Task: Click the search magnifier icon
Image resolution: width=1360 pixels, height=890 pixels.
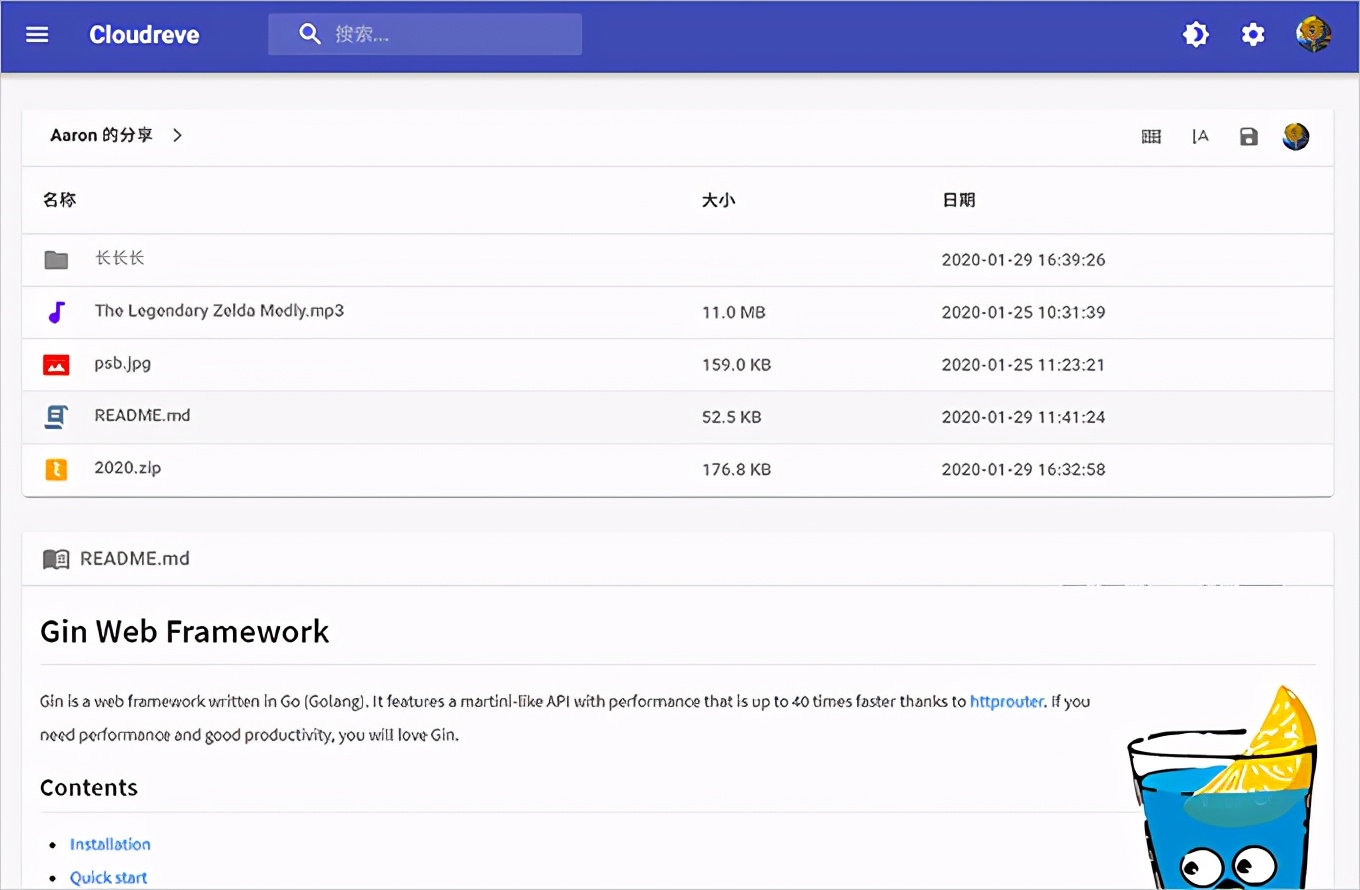Action: [310, 34]
